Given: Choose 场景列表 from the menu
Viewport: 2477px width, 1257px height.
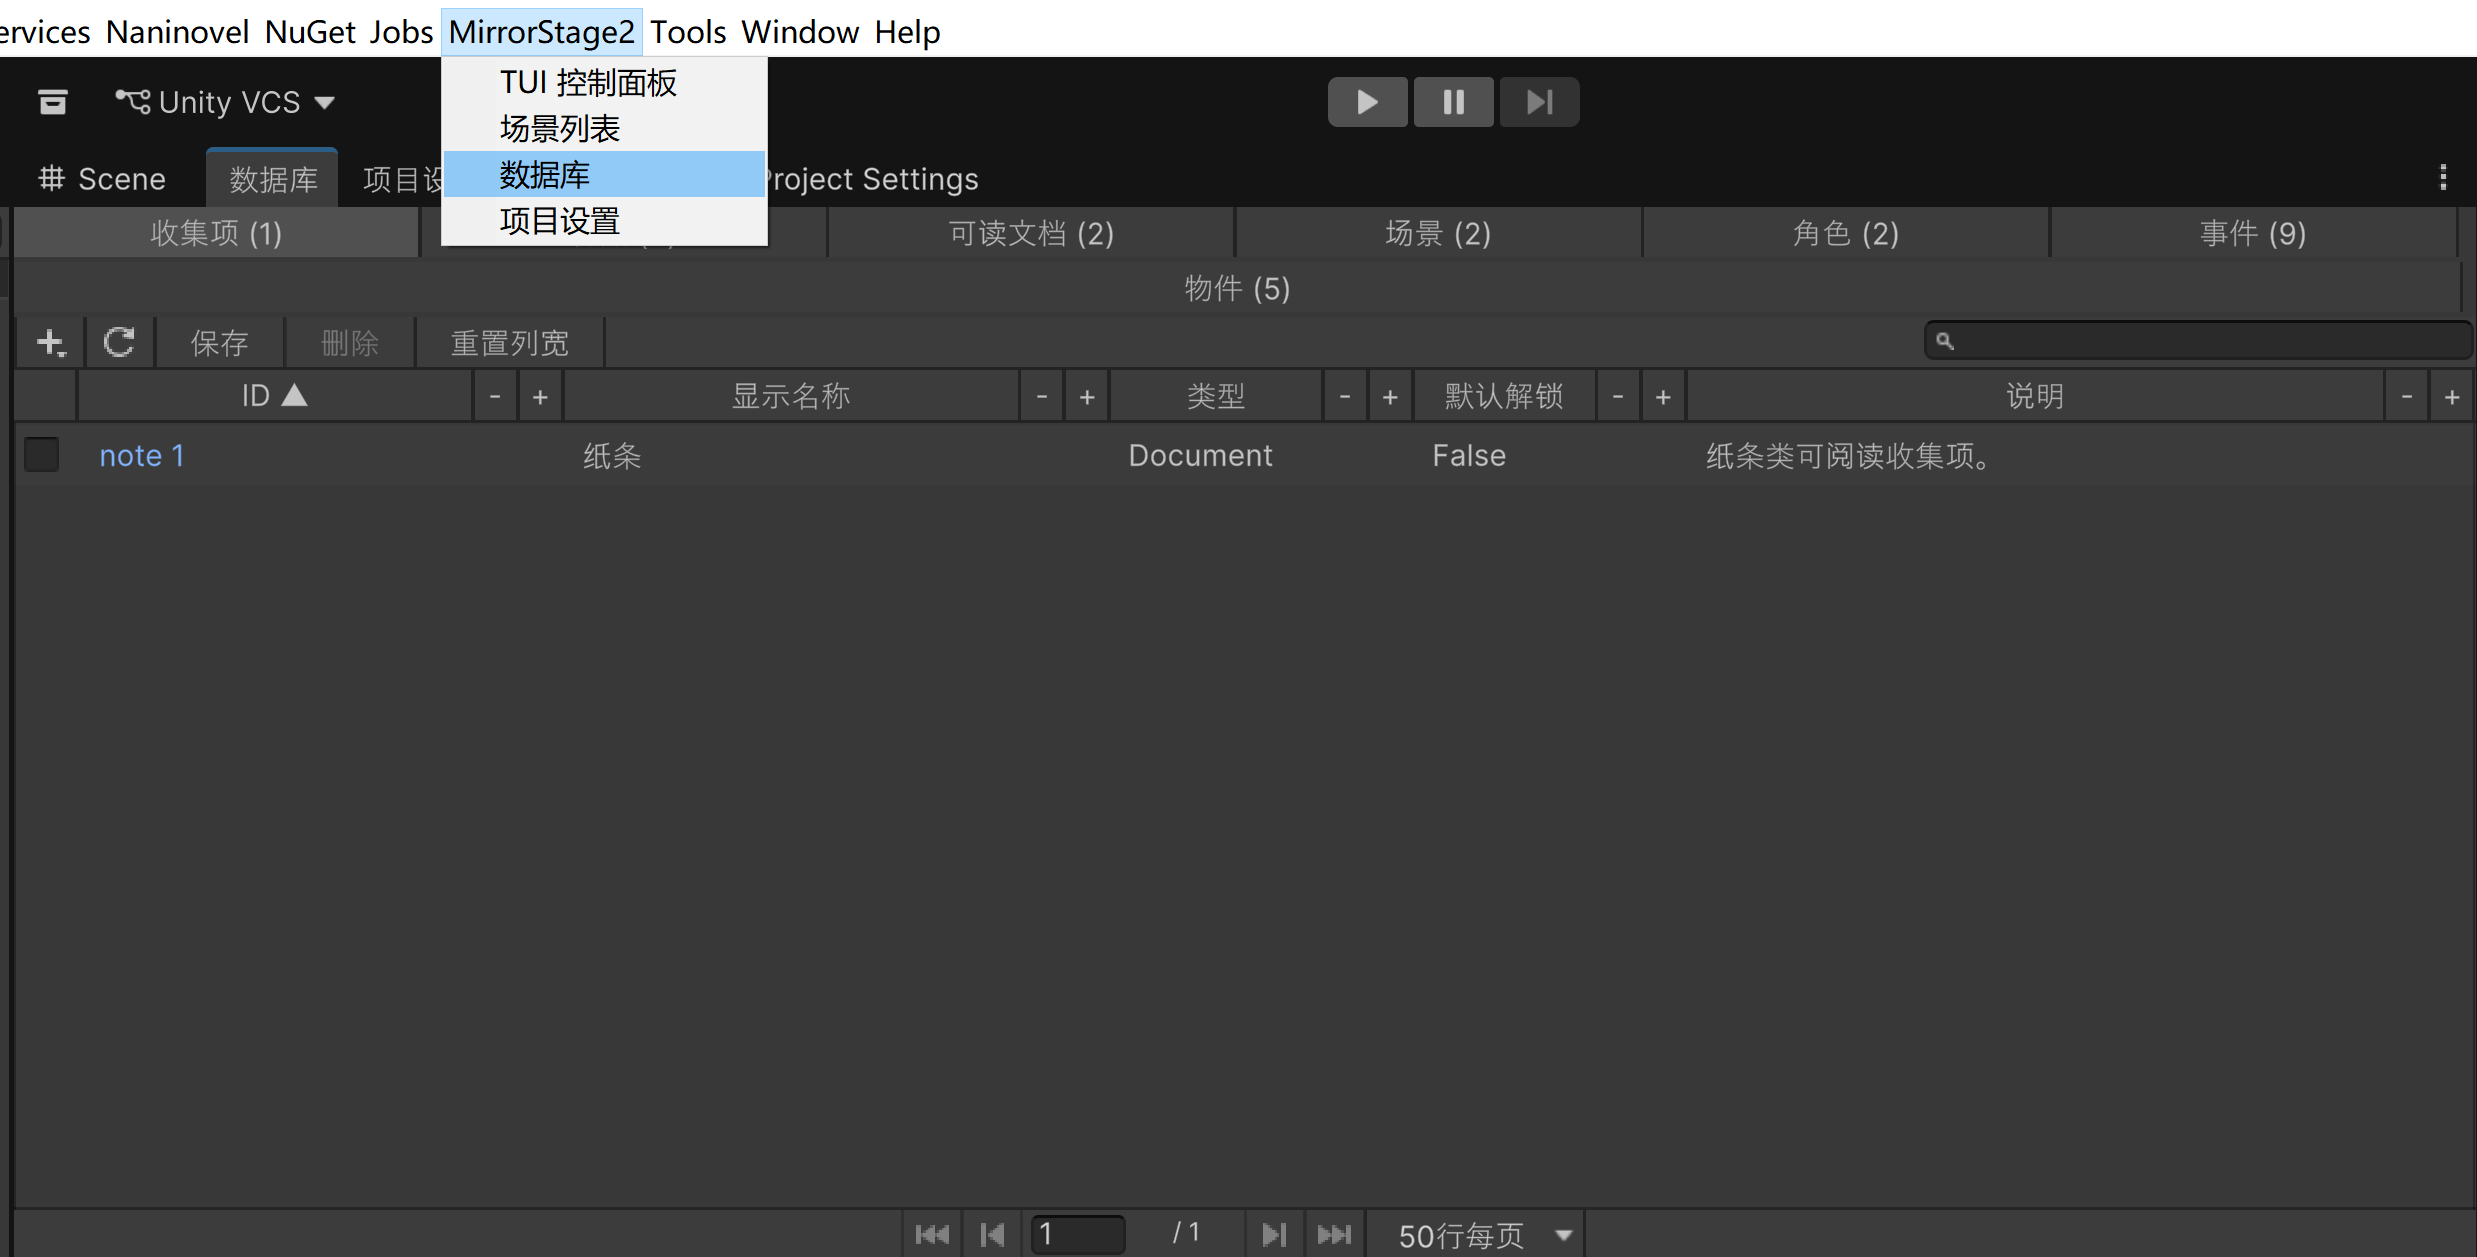Looking at the screenshot, I should (x=604, y=128).
